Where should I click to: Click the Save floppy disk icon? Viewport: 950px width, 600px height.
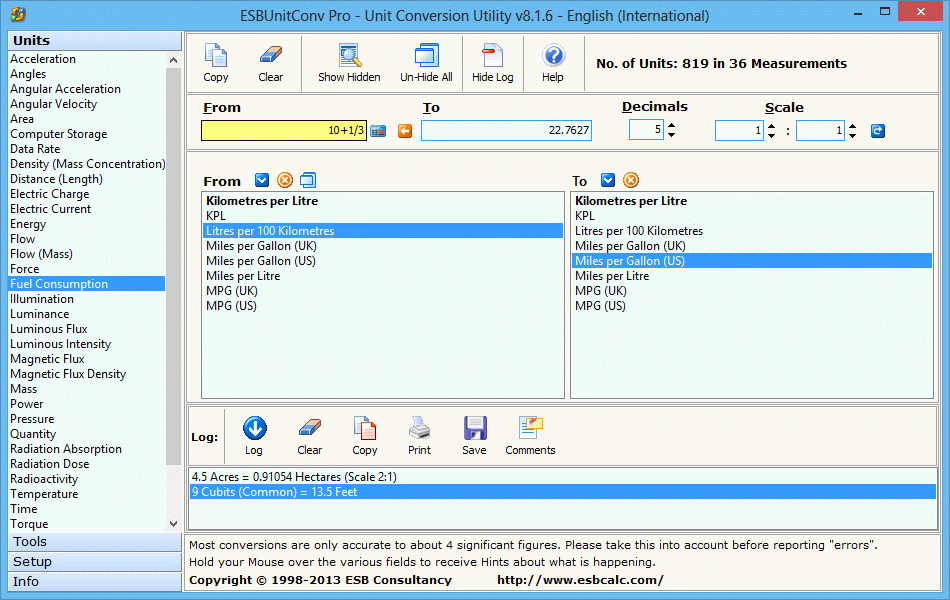(x=475, y=428)
